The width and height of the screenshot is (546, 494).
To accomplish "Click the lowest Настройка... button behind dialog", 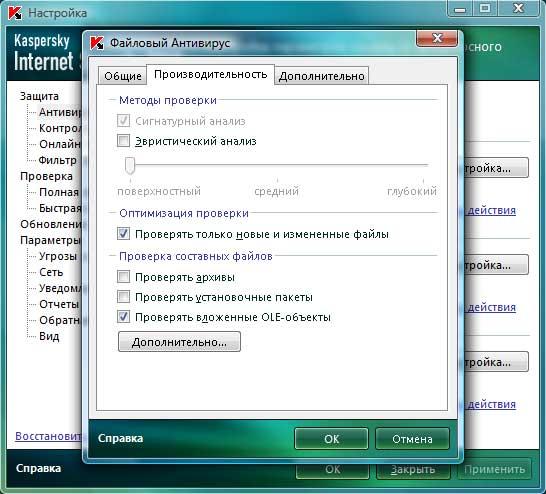I will pyautogui.click(x=496, y=362).
